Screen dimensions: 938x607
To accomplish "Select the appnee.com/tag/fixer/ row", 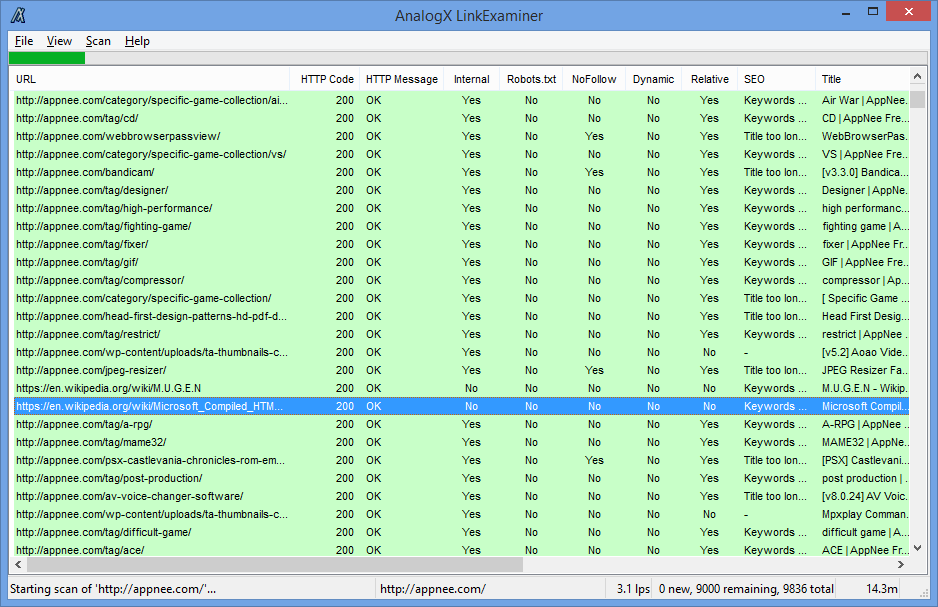I will (x=461, y=244).
